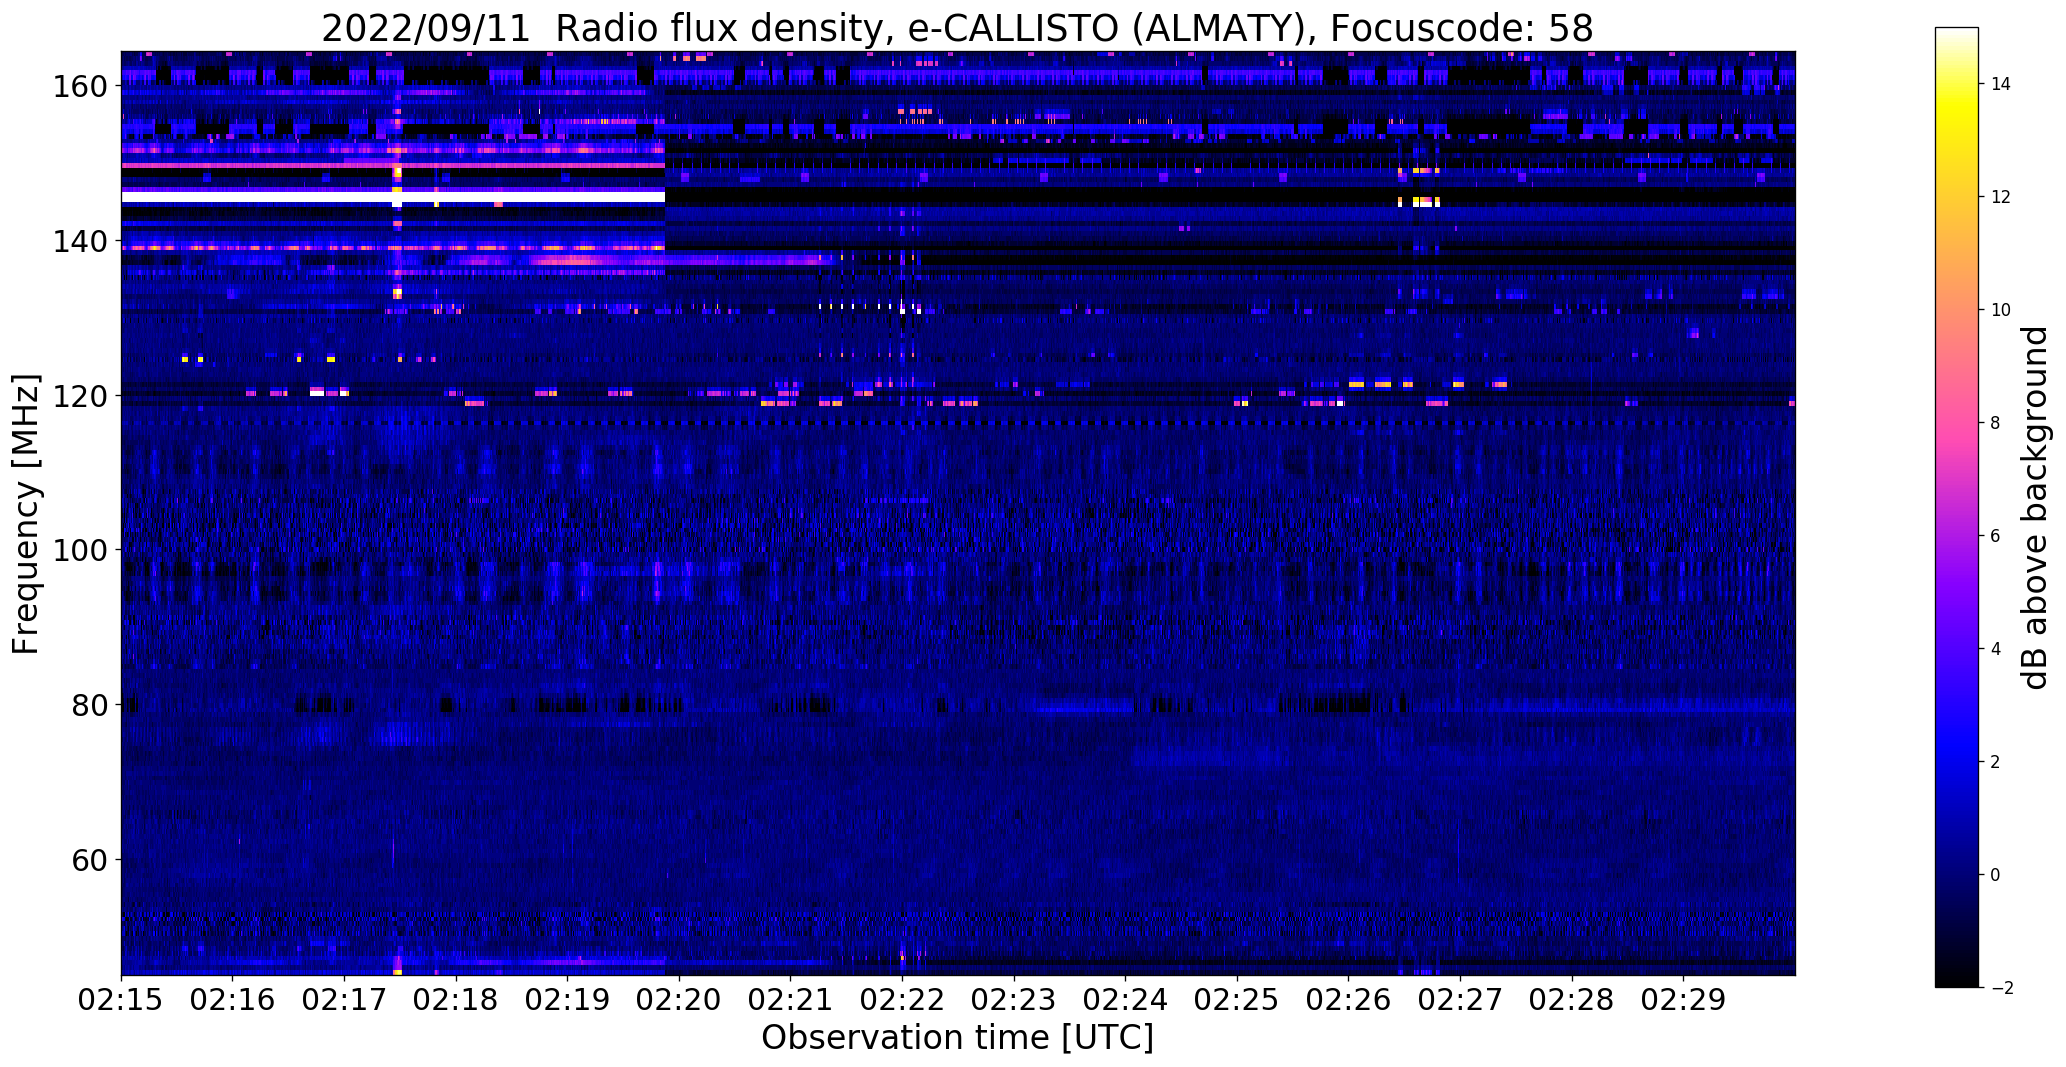Click the bright white band near 145 MHz

pos(393,198)
